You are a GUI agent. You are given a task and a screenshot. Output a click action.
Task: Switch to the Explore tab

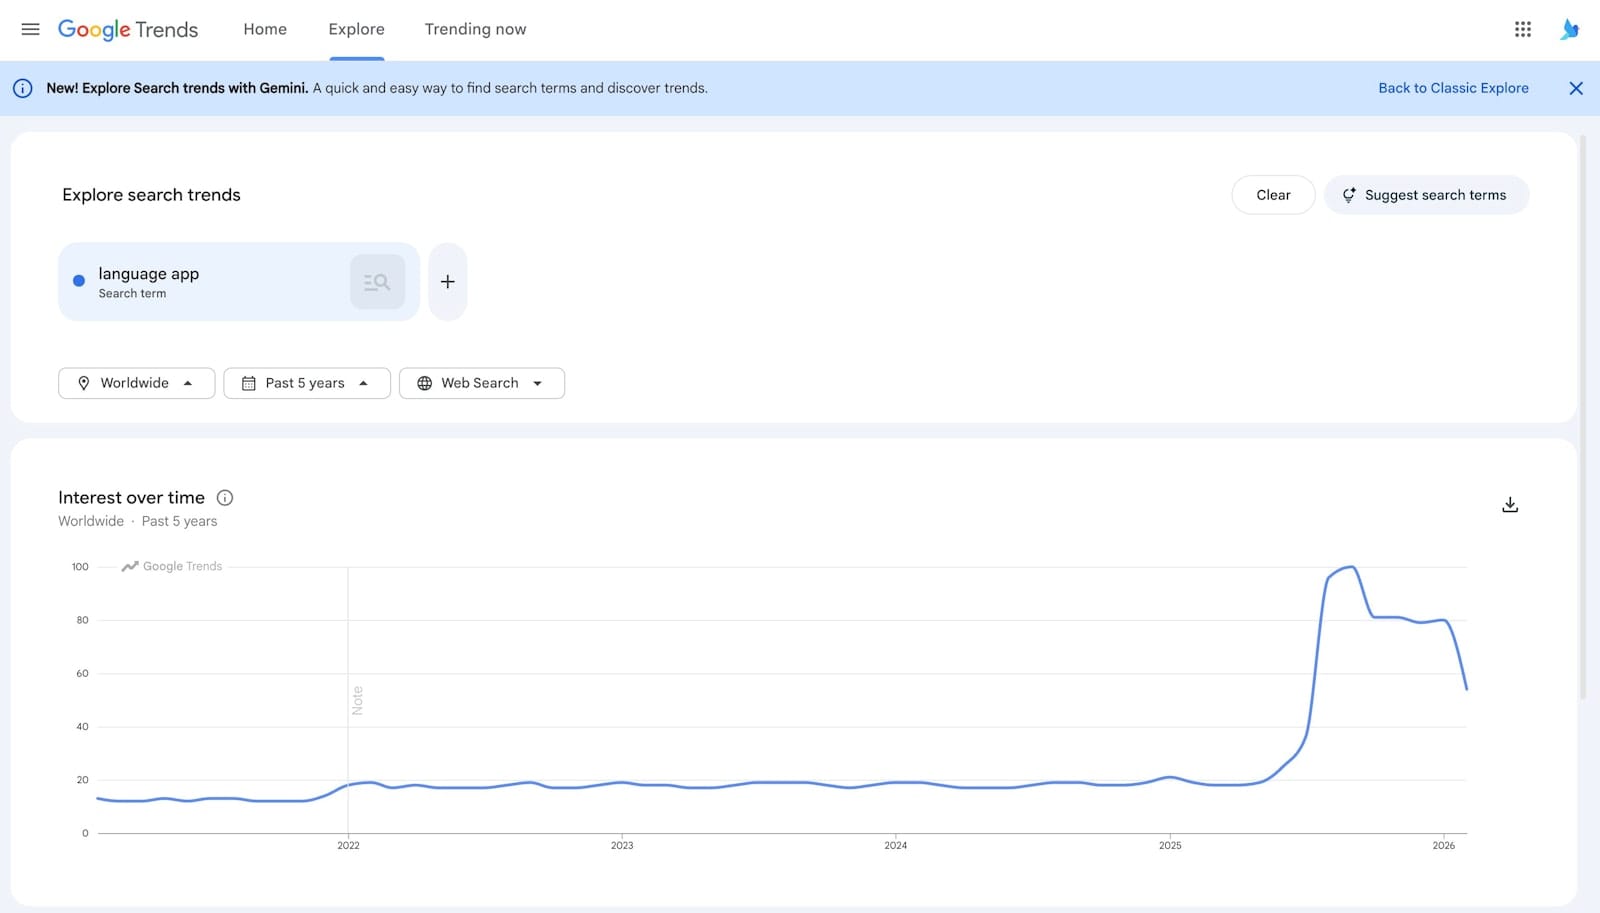356,29
